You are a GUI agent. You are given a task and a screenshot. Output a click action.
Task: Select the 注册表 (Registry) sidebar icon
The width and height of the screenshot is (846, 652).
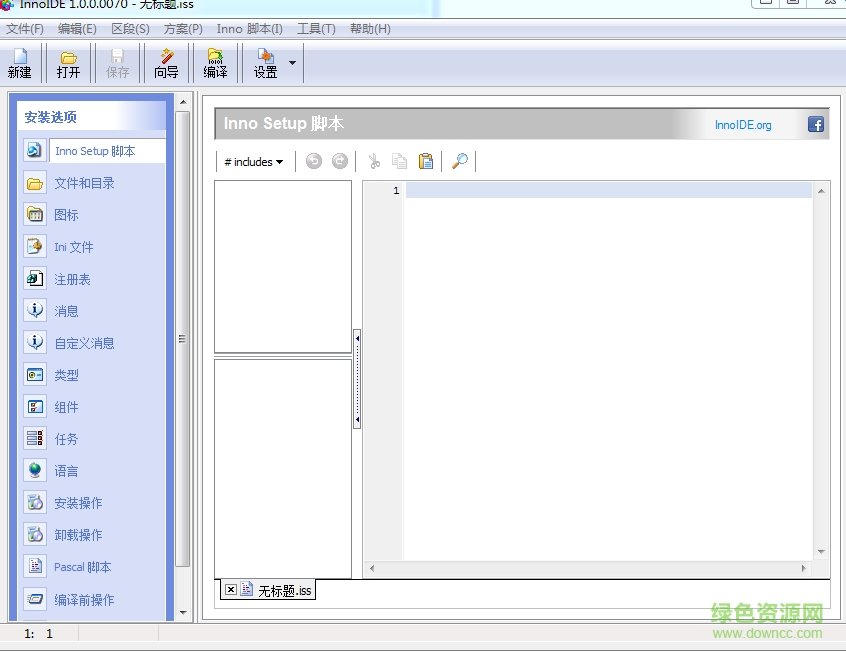[x=35, y=279]
